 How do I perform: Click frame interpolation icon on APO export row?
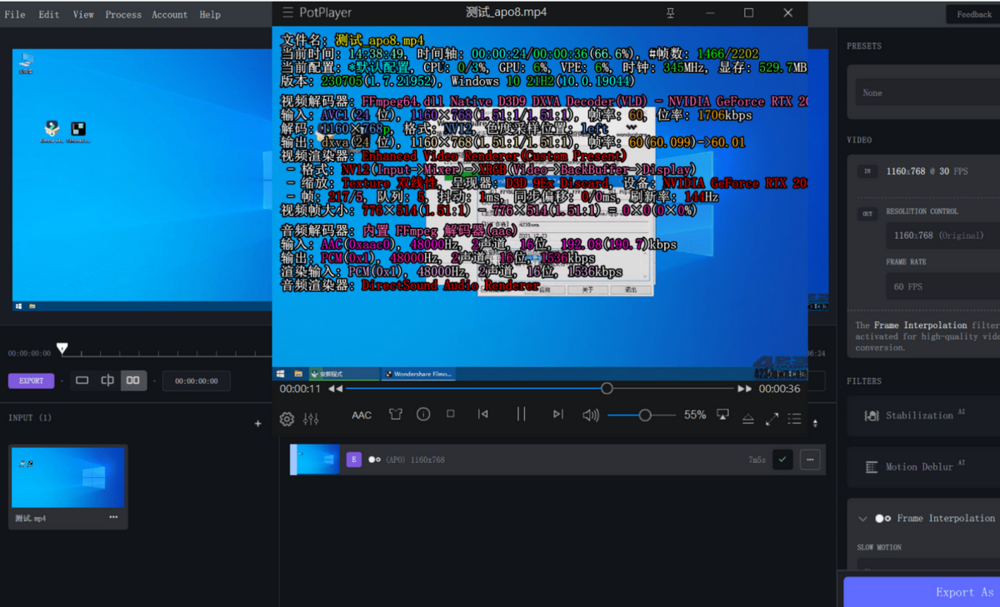[x=374, y=459]
